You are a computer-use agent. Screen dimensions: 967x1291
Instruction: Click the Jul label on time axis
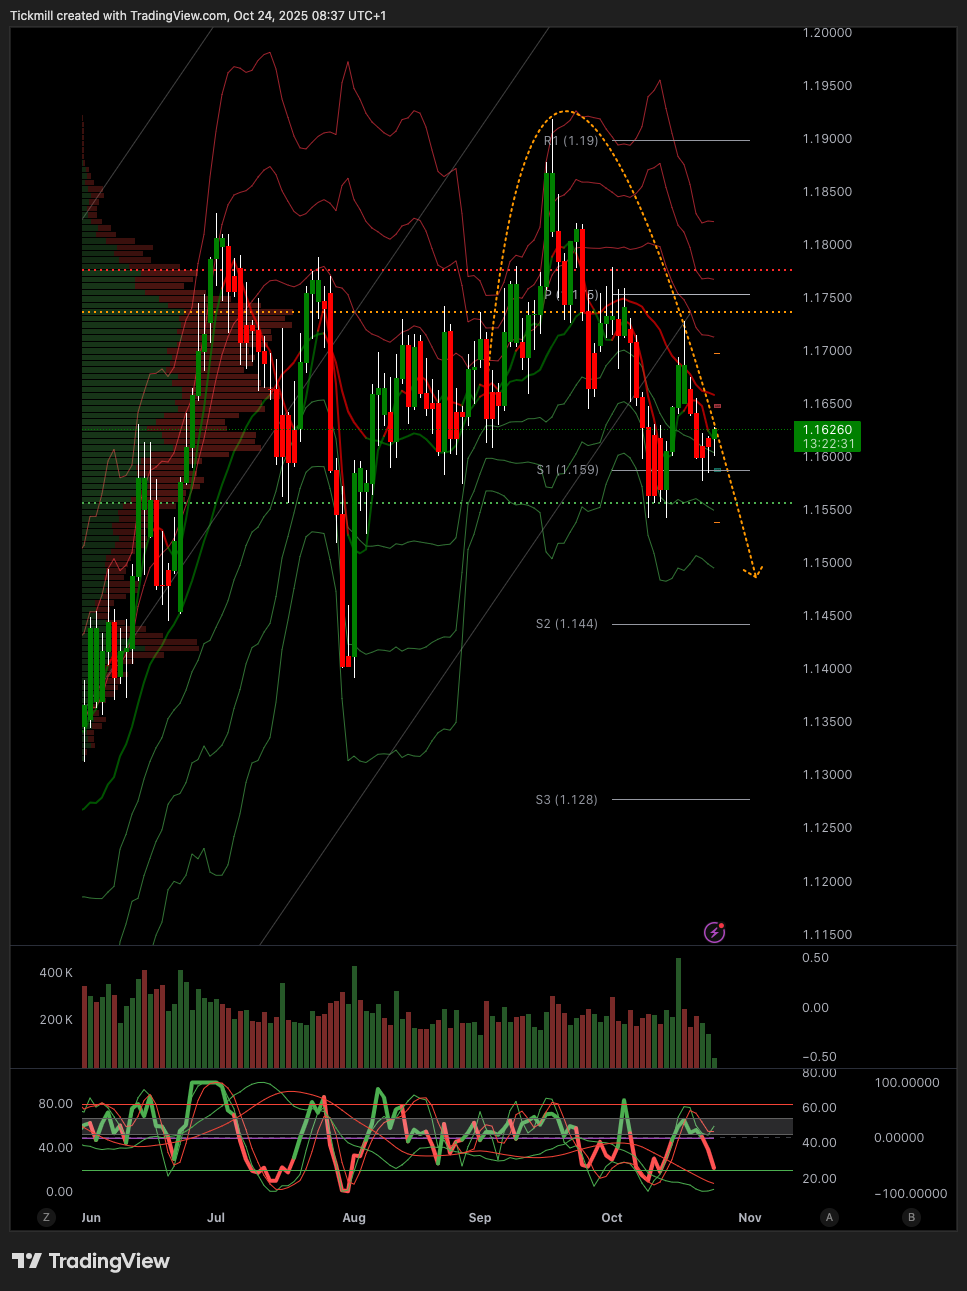click(x=216, y=1218)
